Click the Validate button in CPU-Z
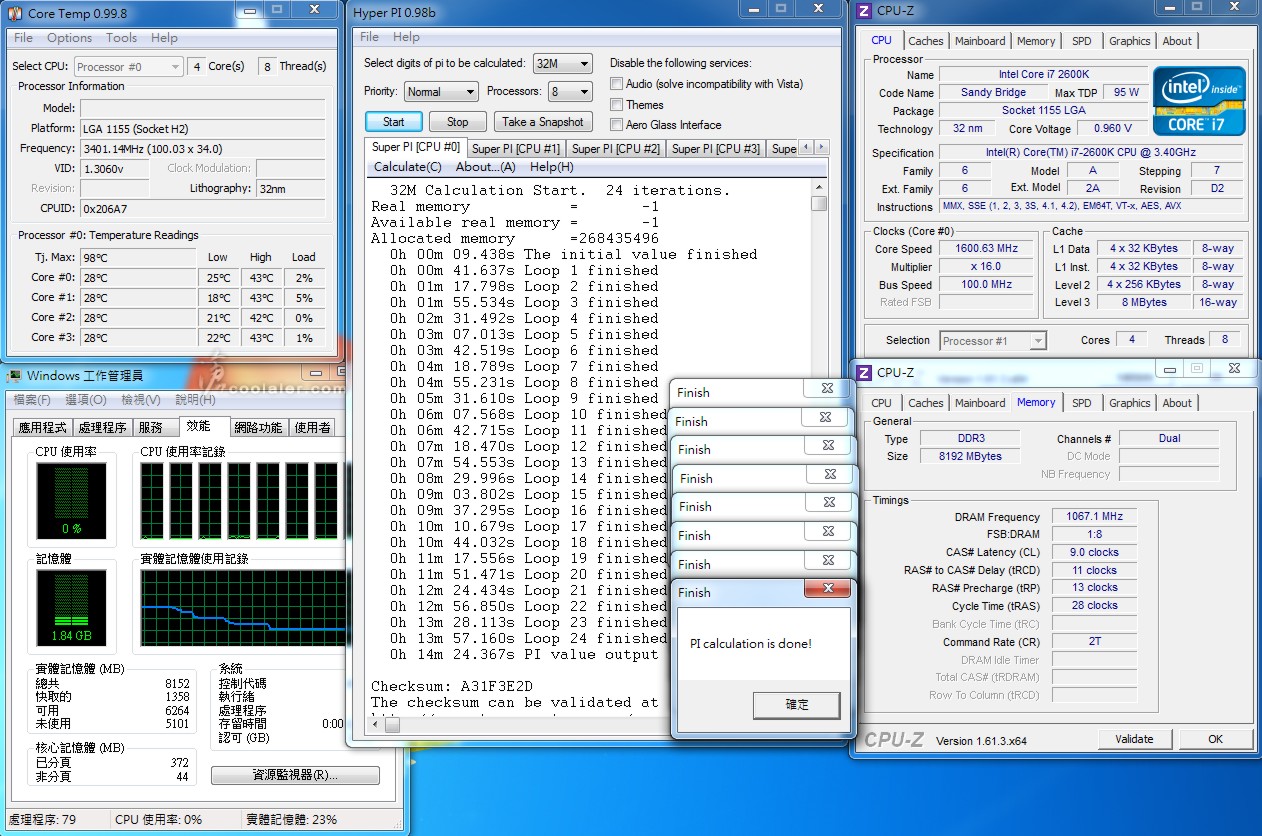 1134,739
